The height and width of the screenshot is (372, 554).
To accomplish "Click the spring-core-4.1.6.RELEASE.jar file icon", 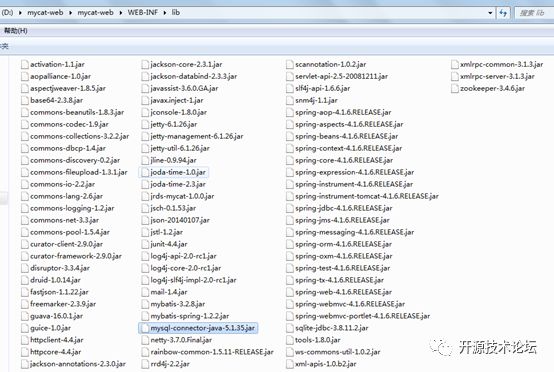I will (290, 160).
